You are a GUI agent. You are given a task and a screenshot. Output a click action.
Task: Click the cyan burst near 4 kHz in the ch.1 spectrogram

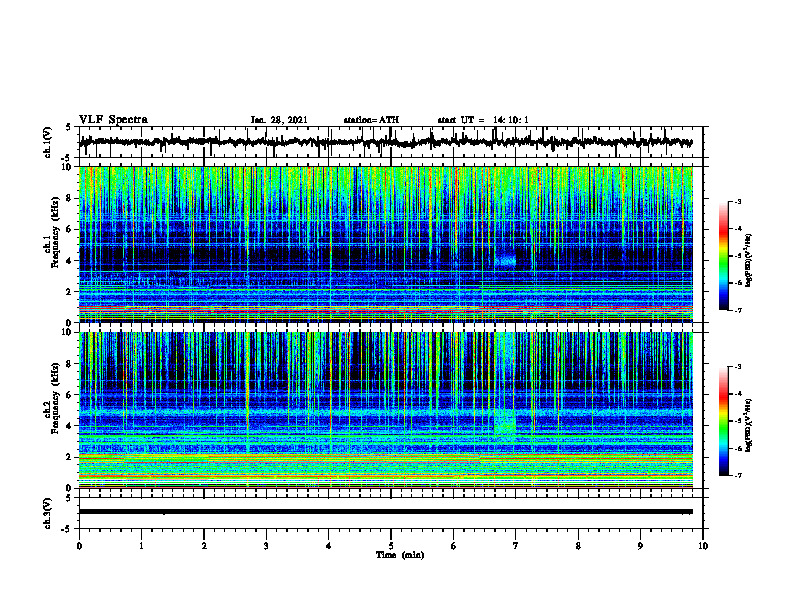point(505,261)
